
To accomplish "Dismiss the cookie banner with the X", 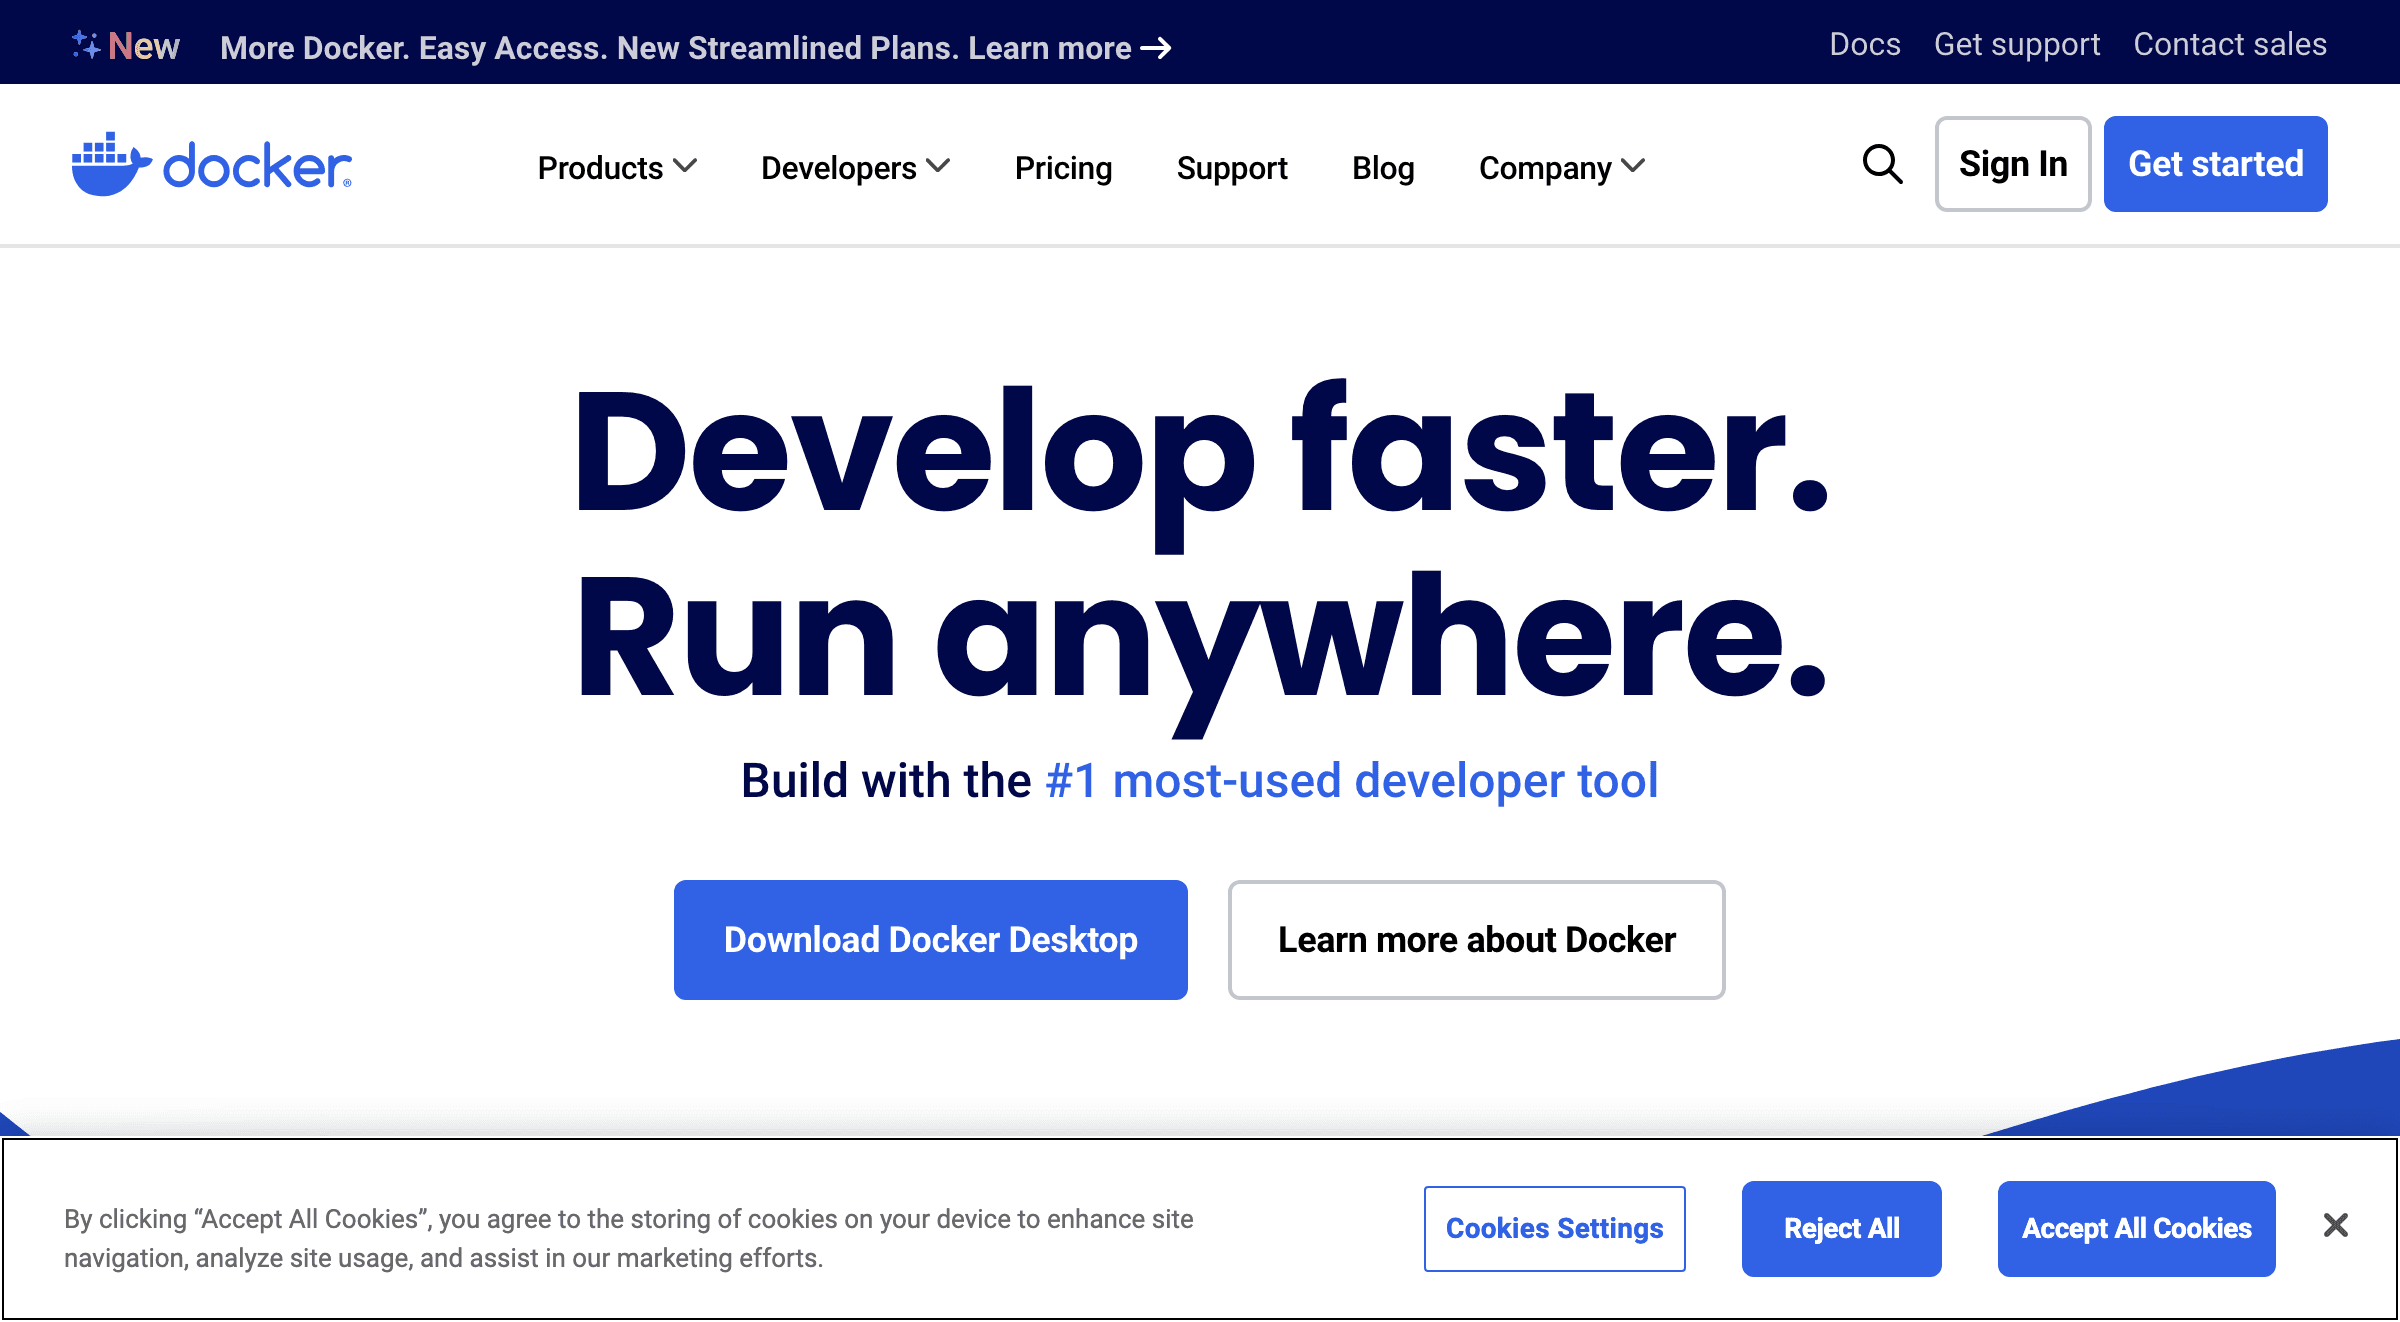I will 2336,1225.
